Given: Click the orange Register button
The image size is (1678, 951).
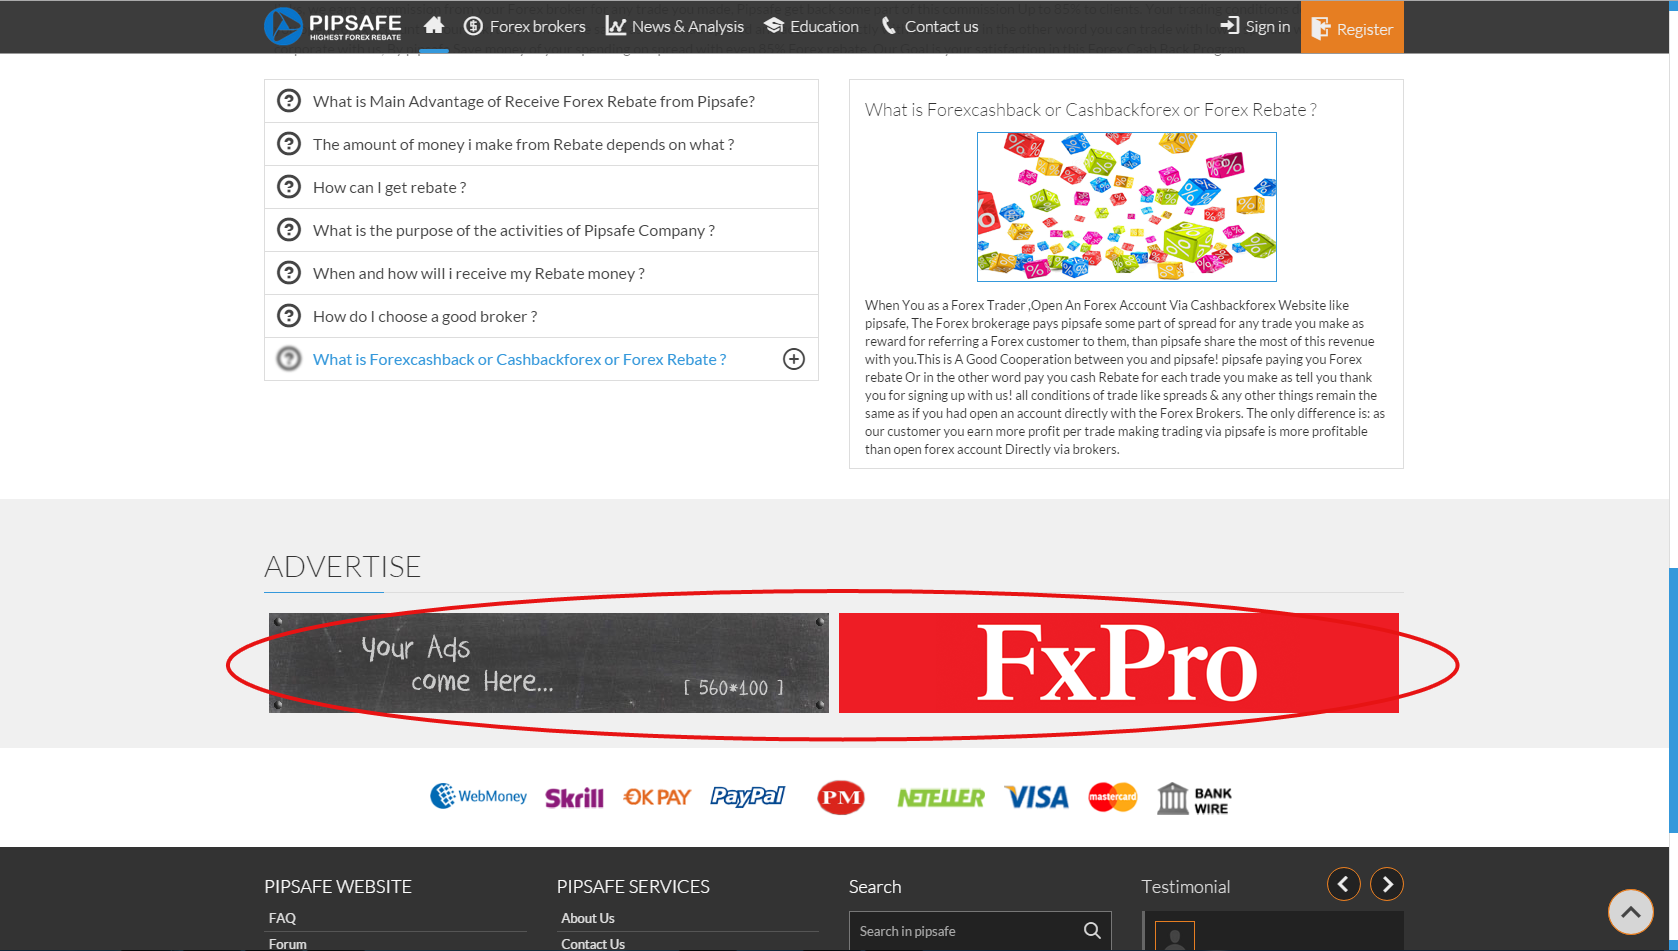Looking at the screenshot, I should (1352, 27).
